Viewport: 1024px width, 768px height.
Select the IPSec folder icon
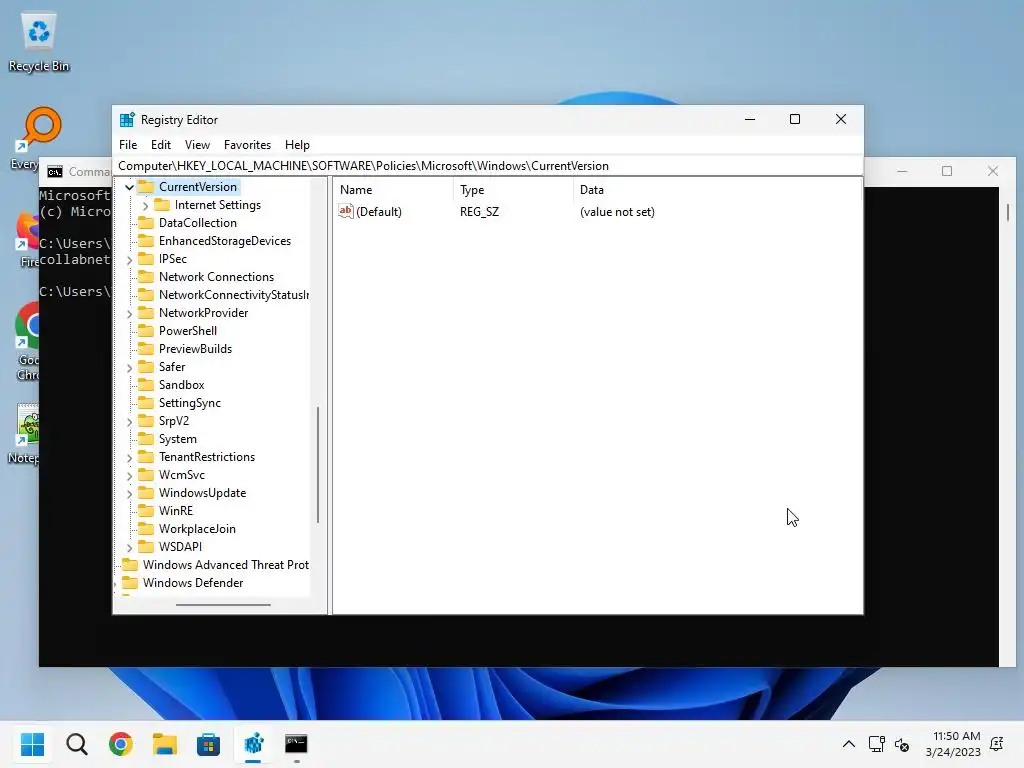coord(146,259)
